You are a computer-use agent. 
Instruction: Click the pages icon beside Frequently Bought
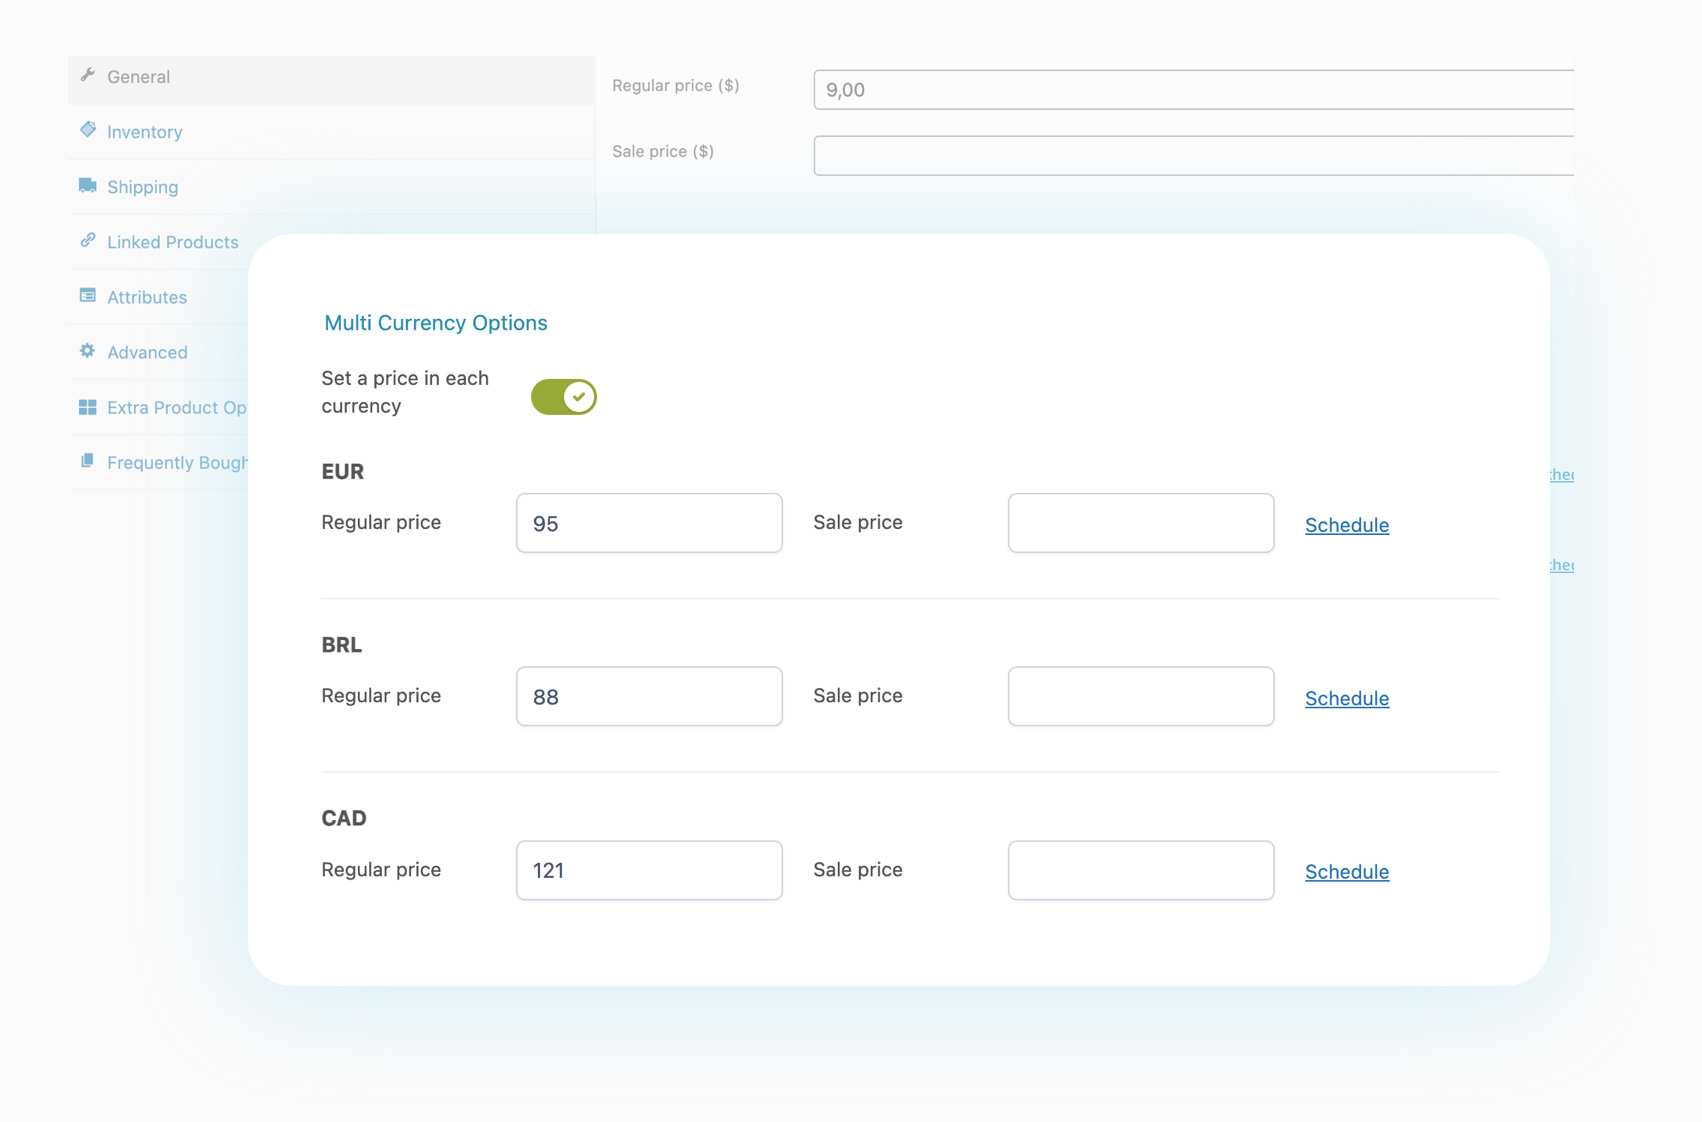tap(88, 460)
